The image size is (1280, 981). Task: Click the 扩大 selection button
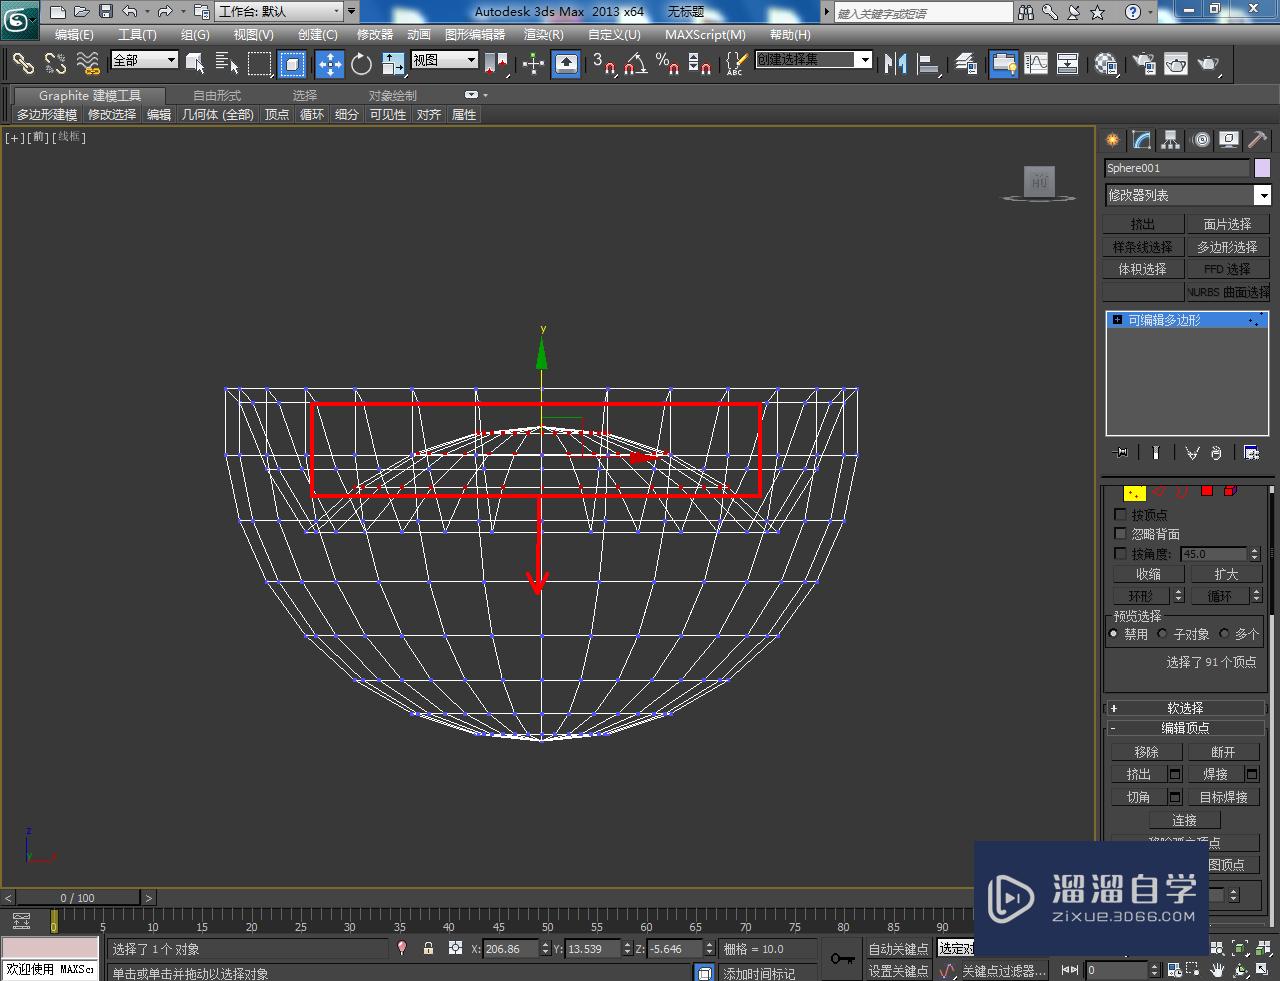(1226, 574)
